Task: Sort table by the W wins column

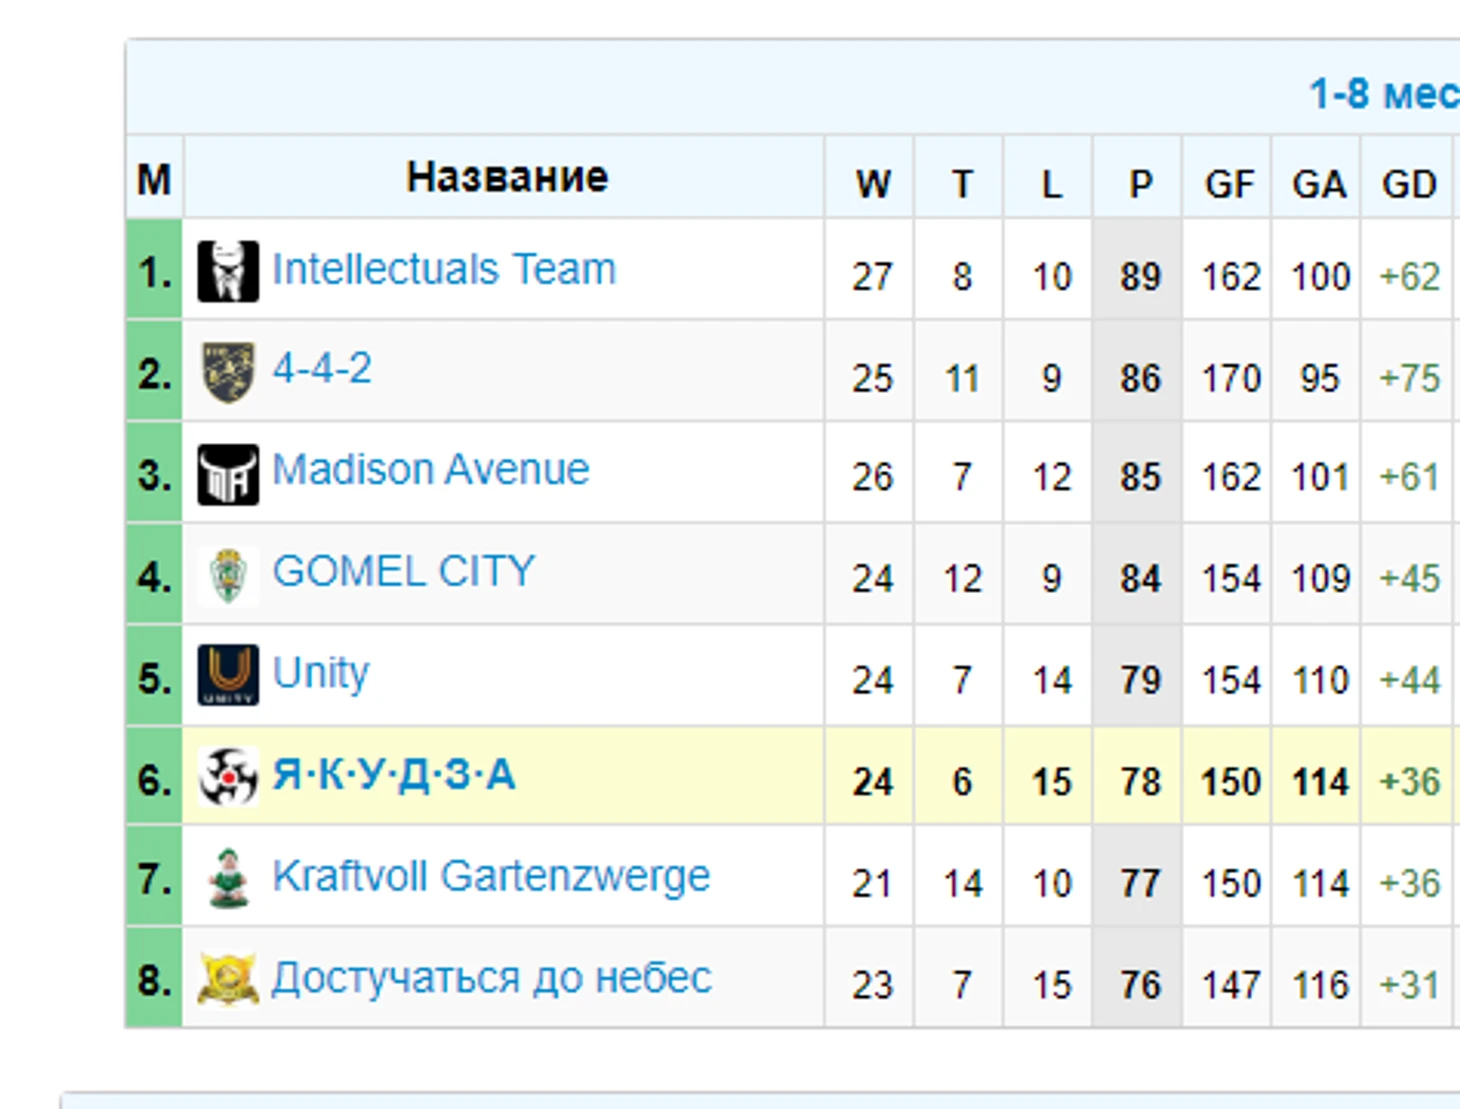Action: coord(873,184)
